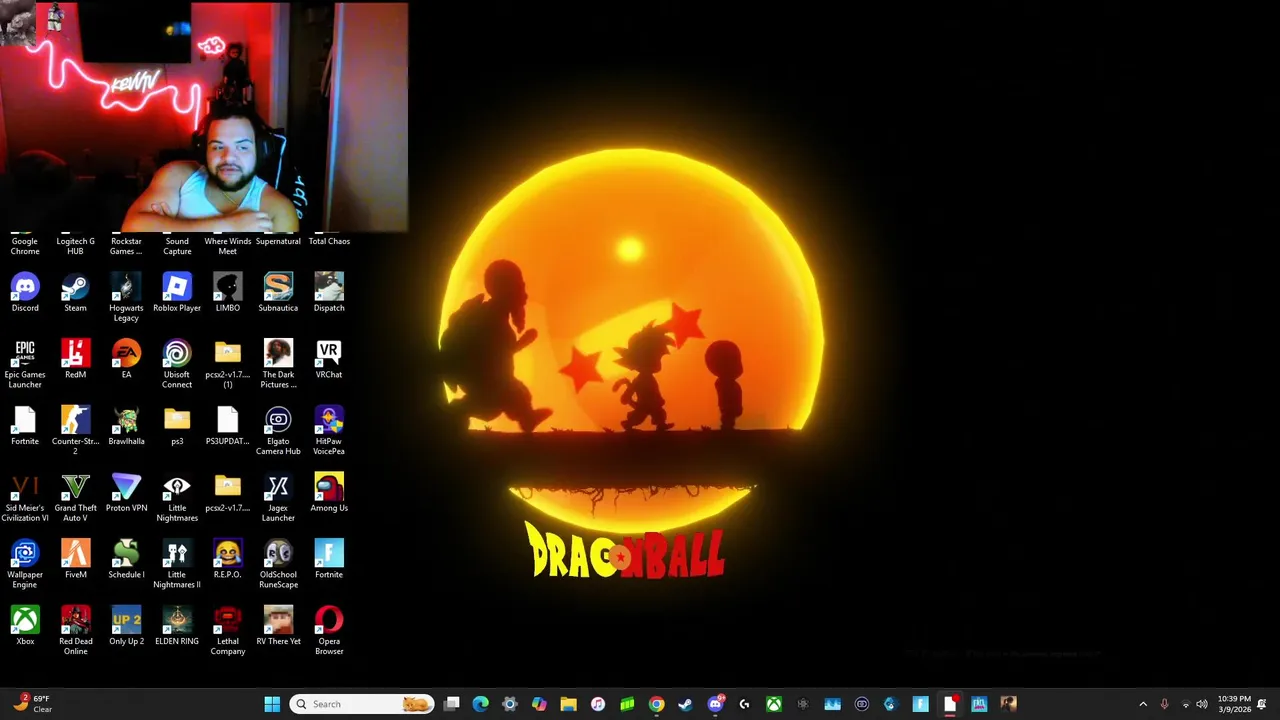Launch R.E.P.O. from the desktop
Viewport: 1280px width, 720px height.
click(x=227, y=559)
